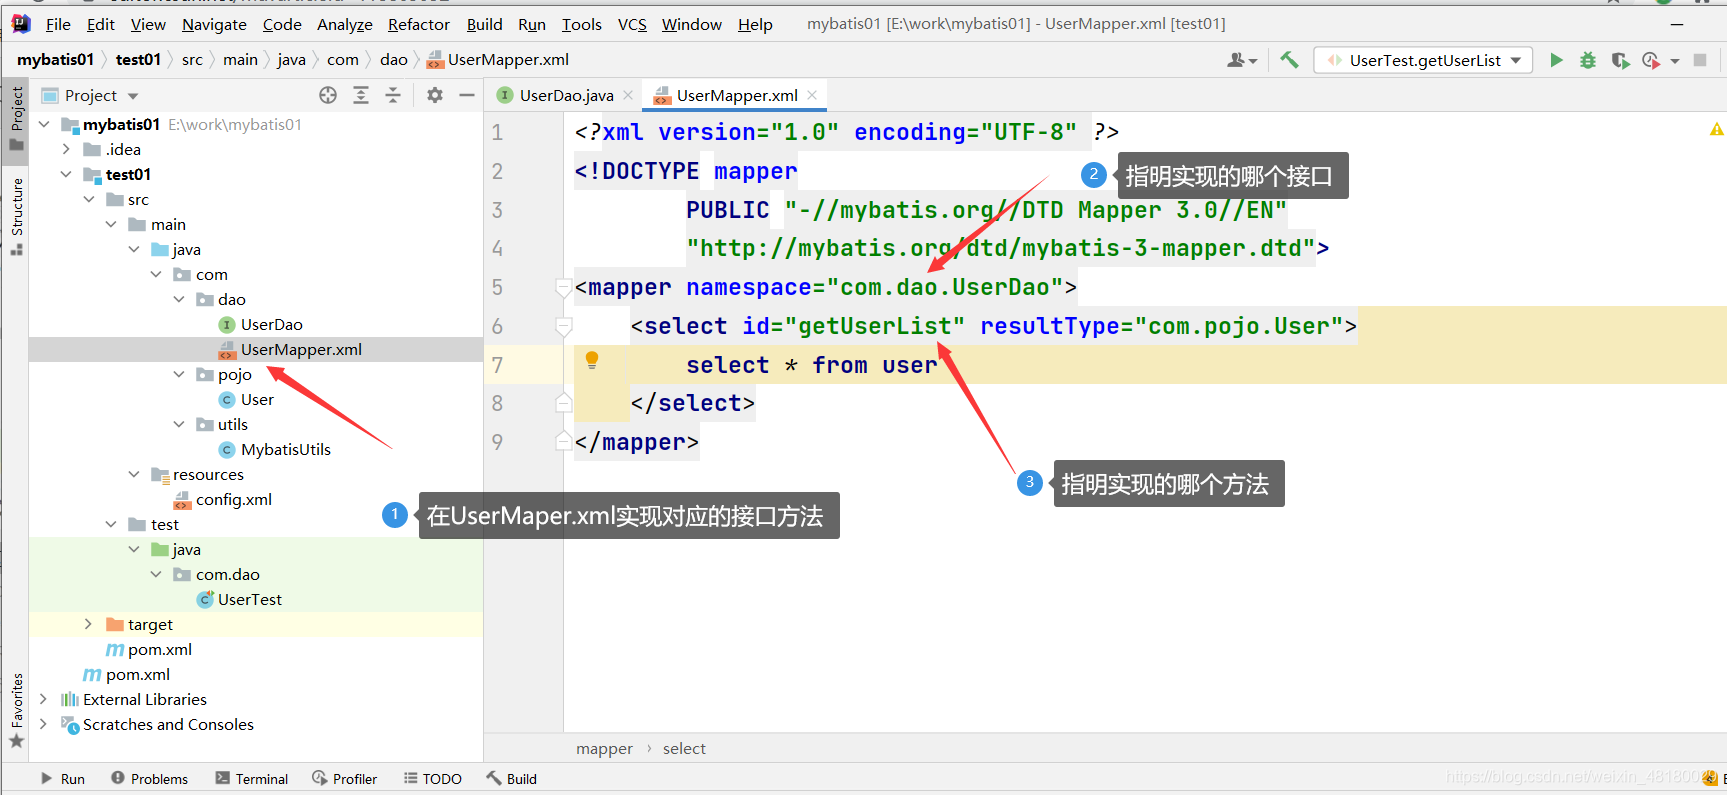
Task: Open the Structure side tool window
Action: point(16,216)
